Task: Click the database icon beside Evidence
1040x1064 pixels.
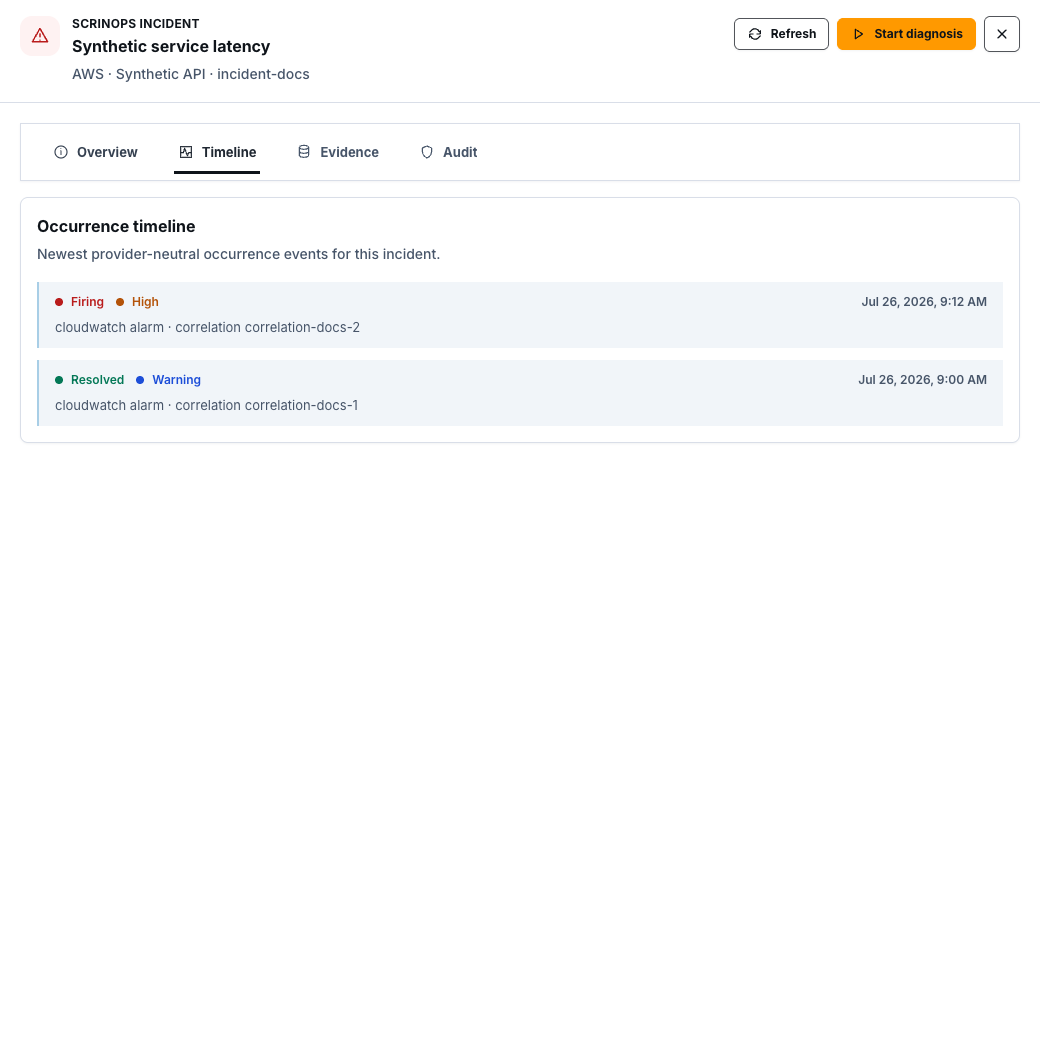Action: [x=304, y=152]
